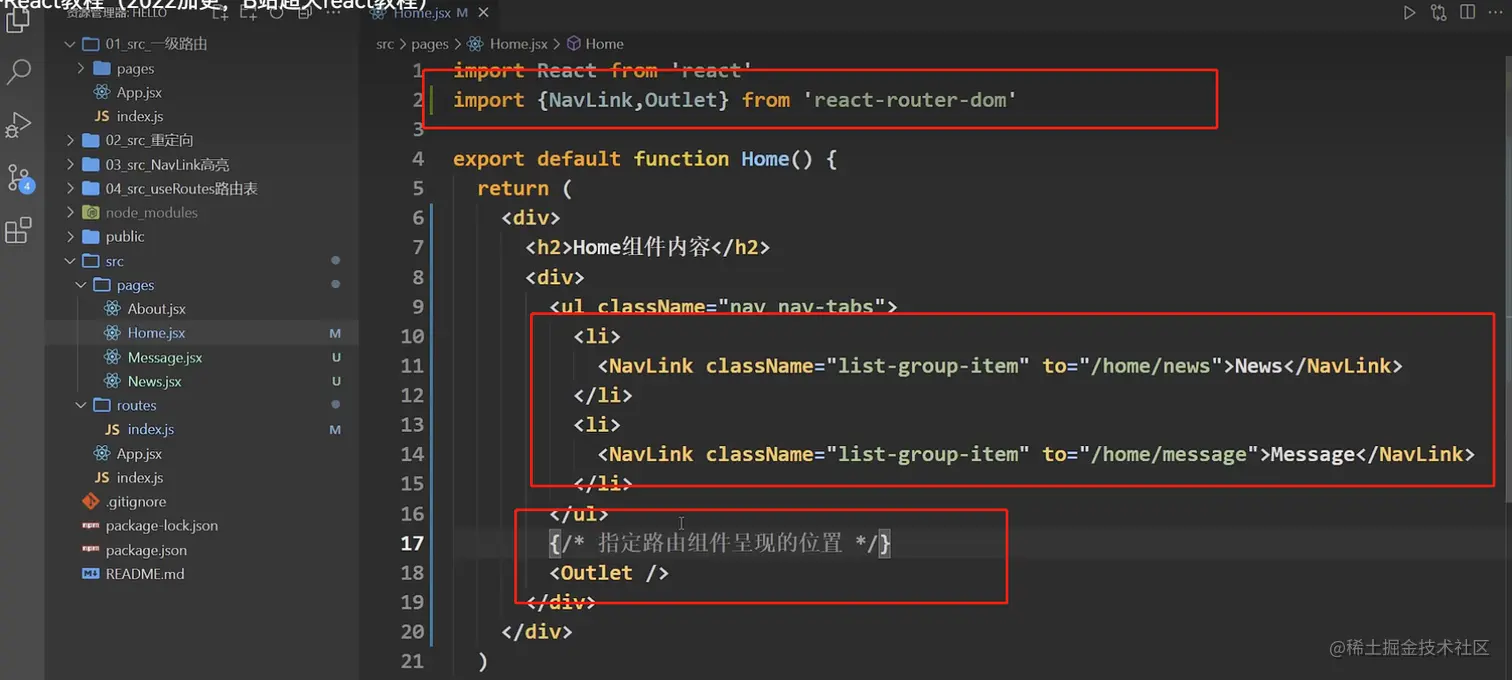This screenshot has width=1512, height=680.
Task: Click 'react-router-dom' string on line 2
Action: click(910, 100)
